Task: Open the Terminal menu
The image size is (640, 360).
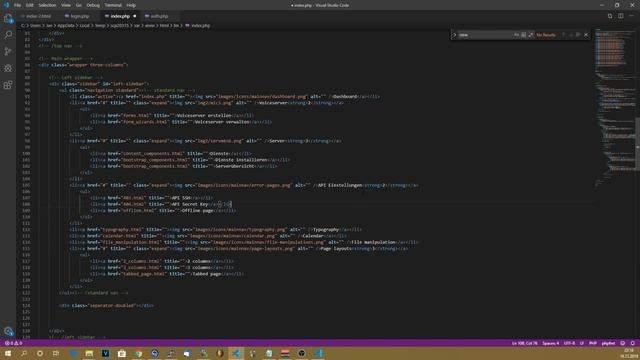Action: [113, 5]
